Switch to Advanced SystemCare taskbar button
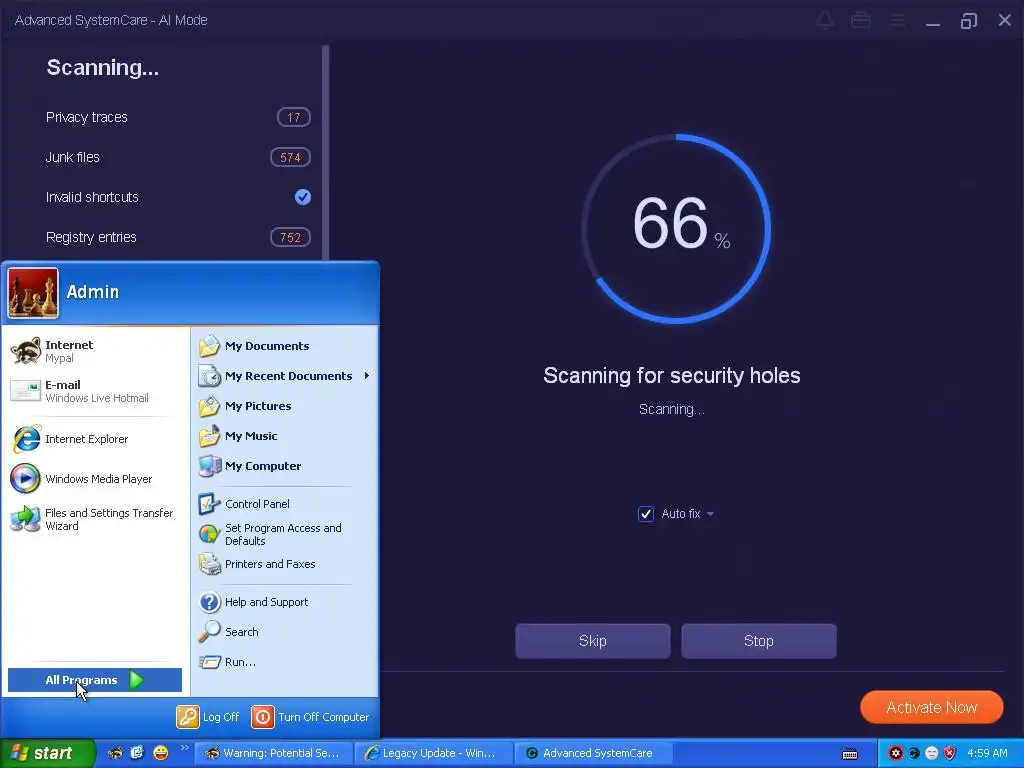The image size is (1024, 768). (593, 753)
